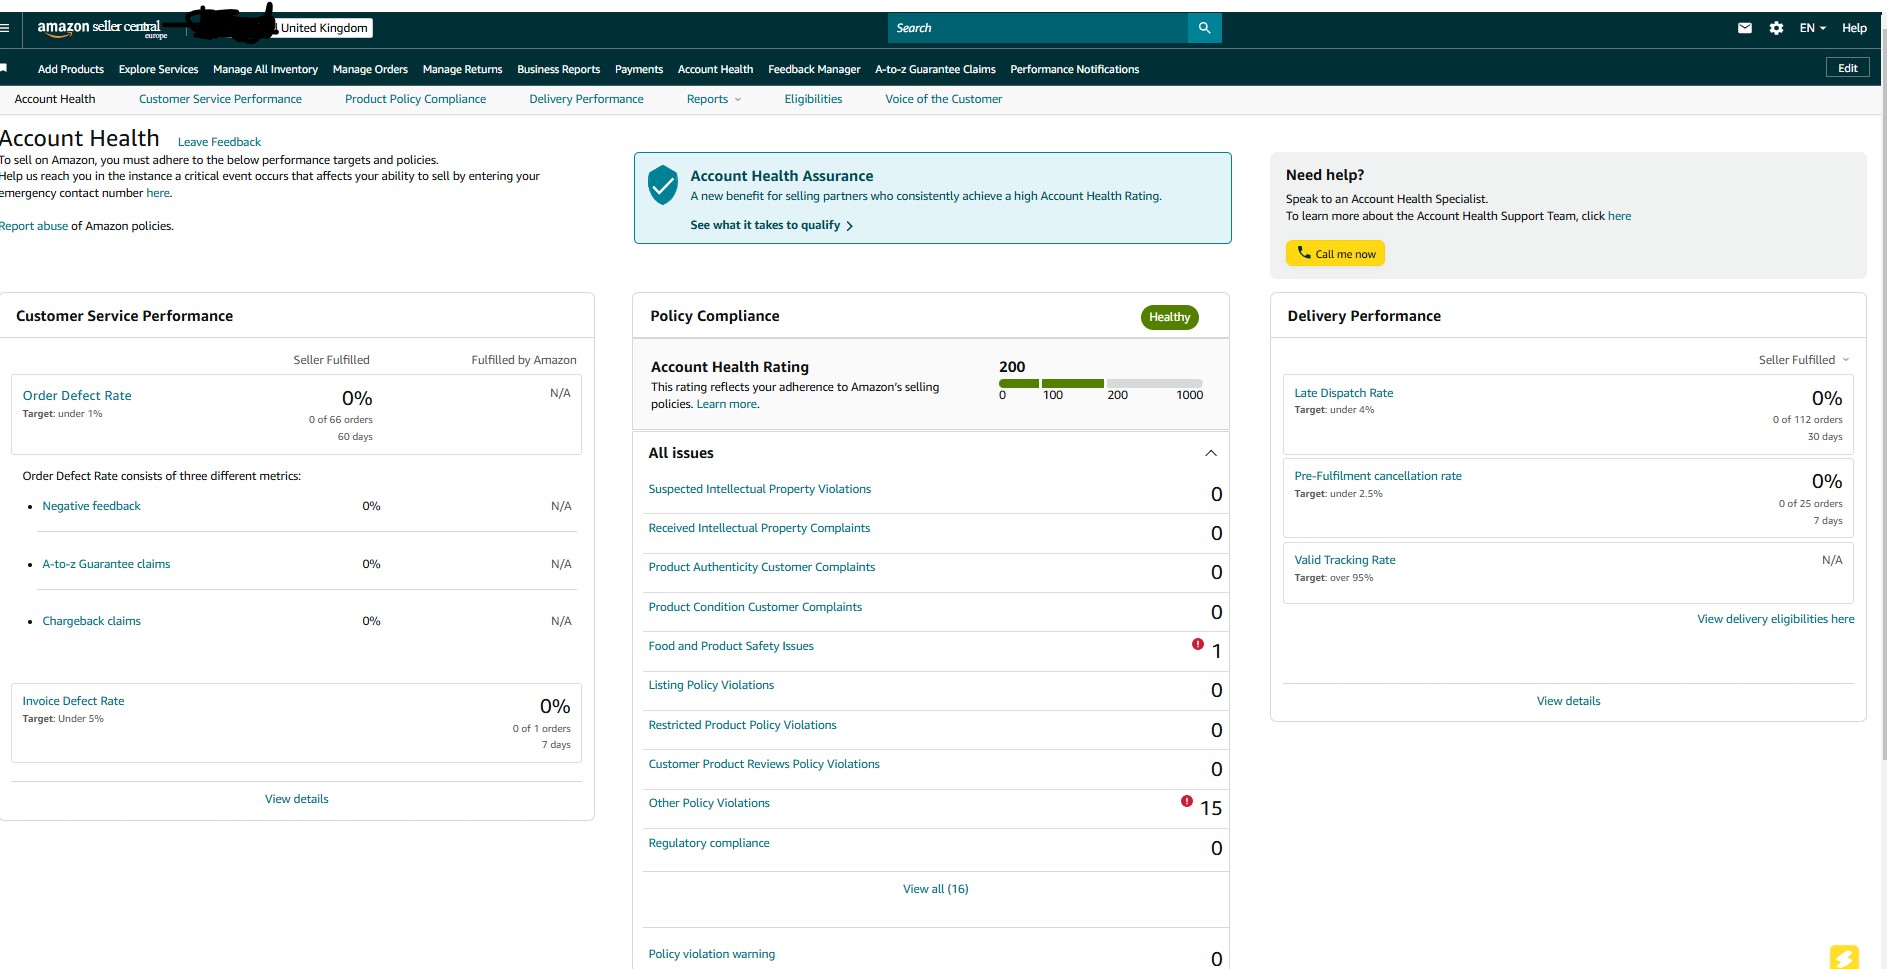The width and height of the screenshot is (1887, 969).
Task: Open the EN language dropdown
Action: (1812, 28)
